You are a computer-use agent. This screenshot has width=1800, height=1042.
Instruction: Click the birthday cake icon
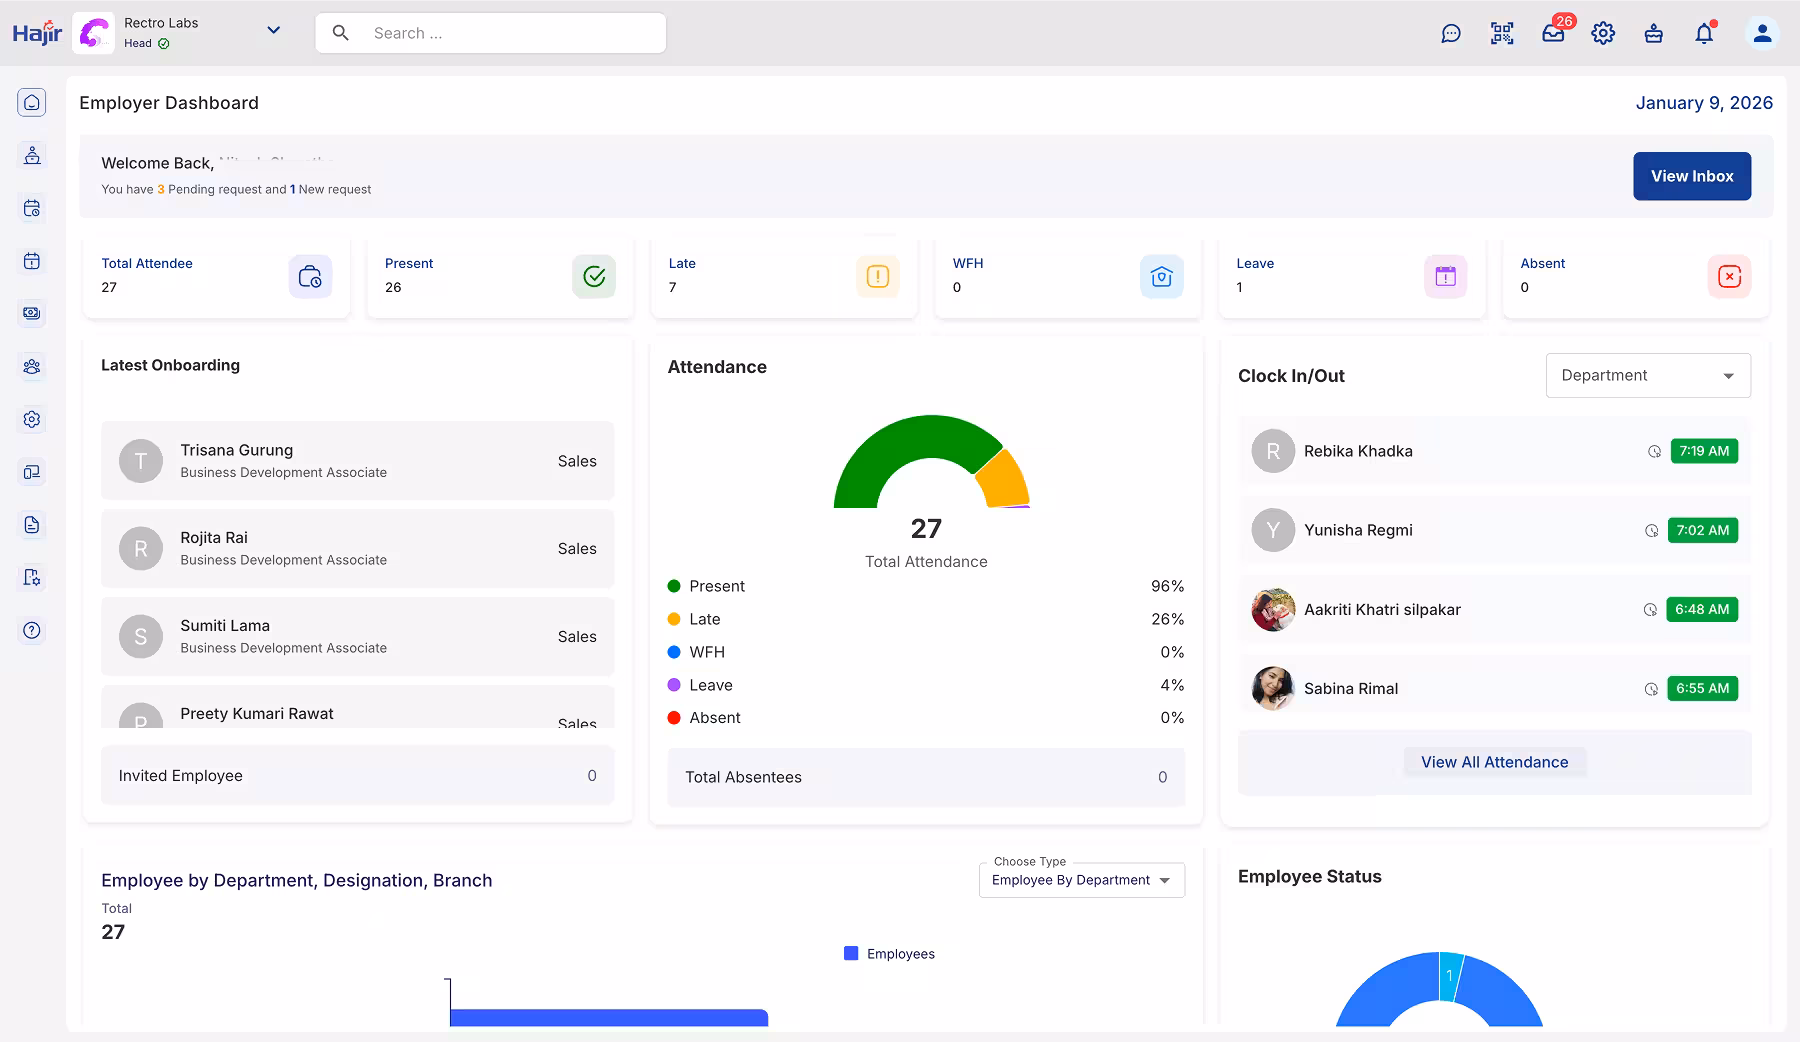click(1654, 33)
